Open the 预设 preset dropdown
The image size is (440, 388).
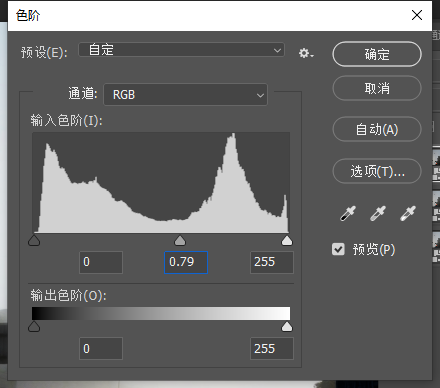[181, 50]
